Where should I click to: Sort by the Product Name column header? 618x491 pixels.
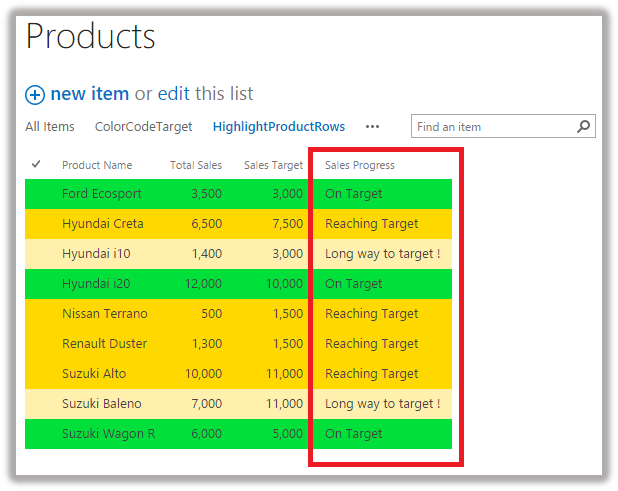coord(97,165)
